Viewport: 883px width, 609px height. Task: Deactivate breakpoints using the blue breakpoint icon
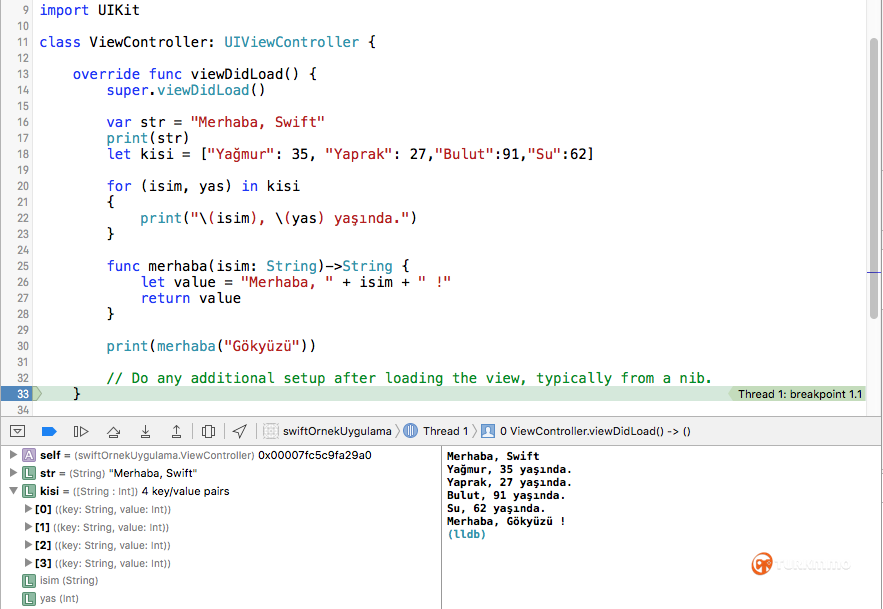coord(49,431)
